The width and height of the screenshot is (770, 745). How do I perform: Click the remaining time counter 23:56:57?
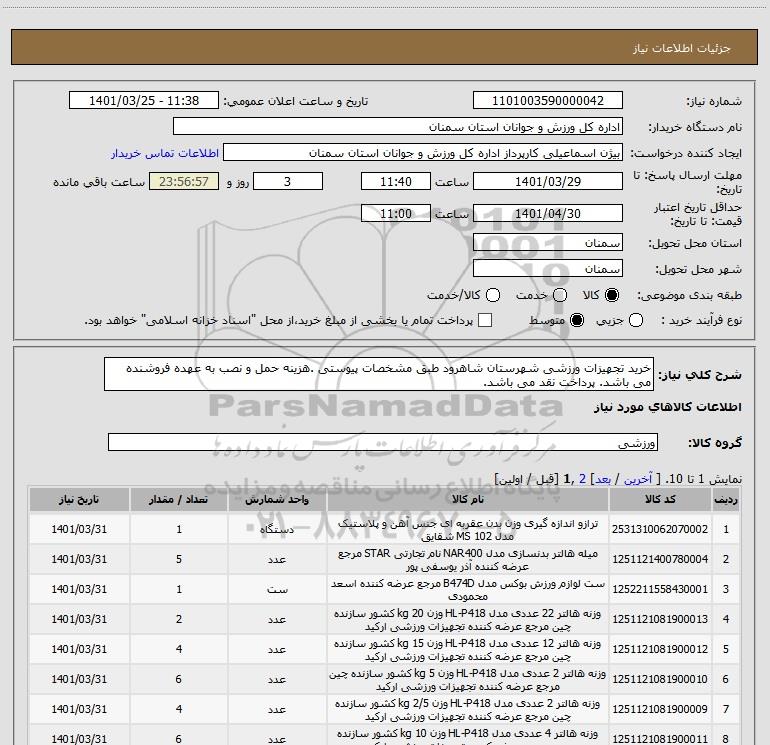coord(184,181)
